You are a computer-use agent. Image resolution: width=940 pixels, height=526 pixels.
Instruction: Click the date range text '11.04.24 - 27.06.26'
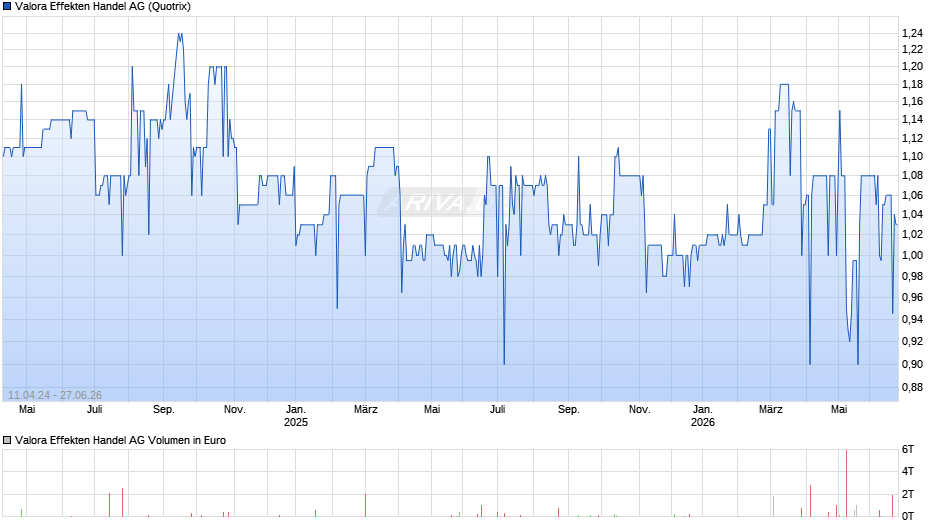(x=55, y=395)
